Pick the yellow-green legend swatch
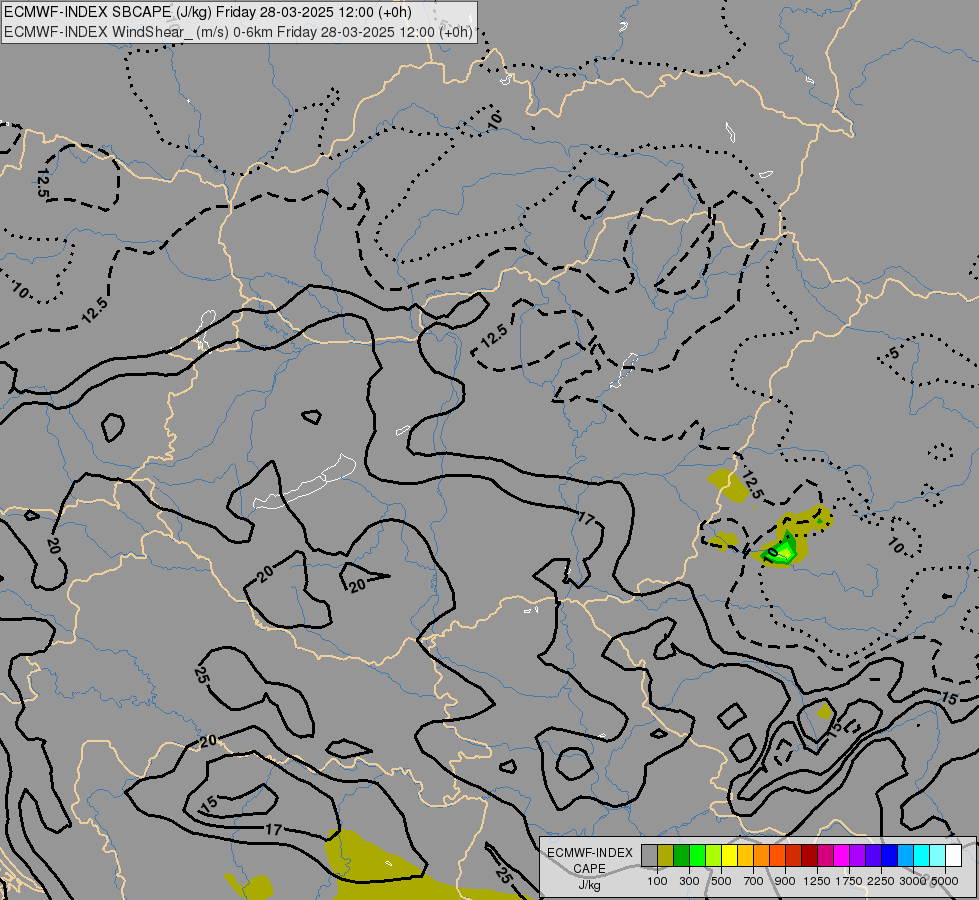979x900 pixels. click(714, 856)
